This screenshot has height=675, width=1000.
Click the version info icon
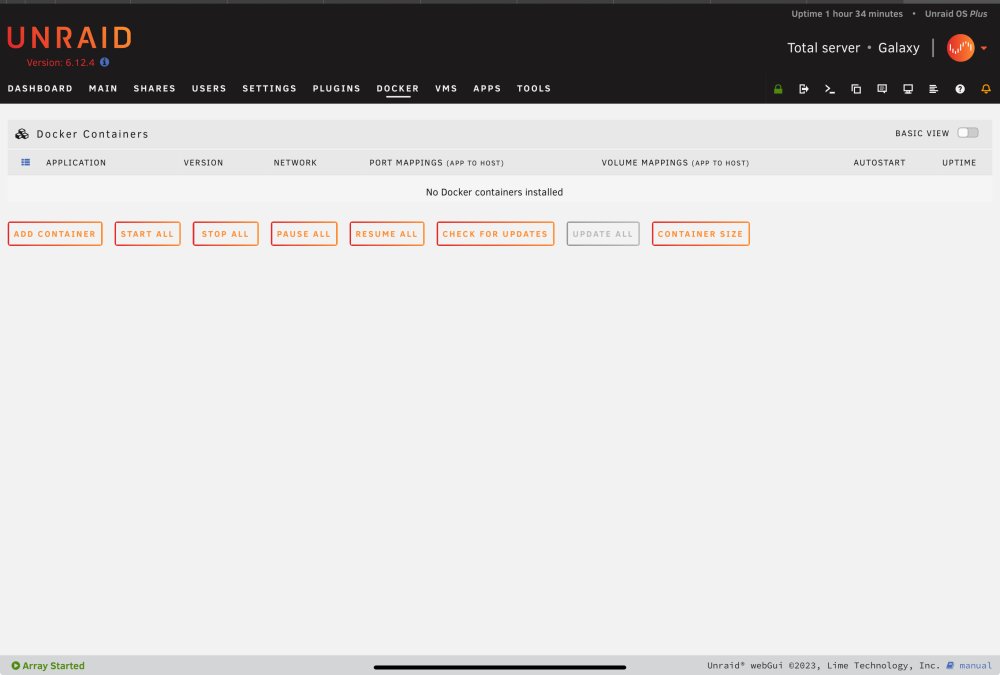click(105, 62)
